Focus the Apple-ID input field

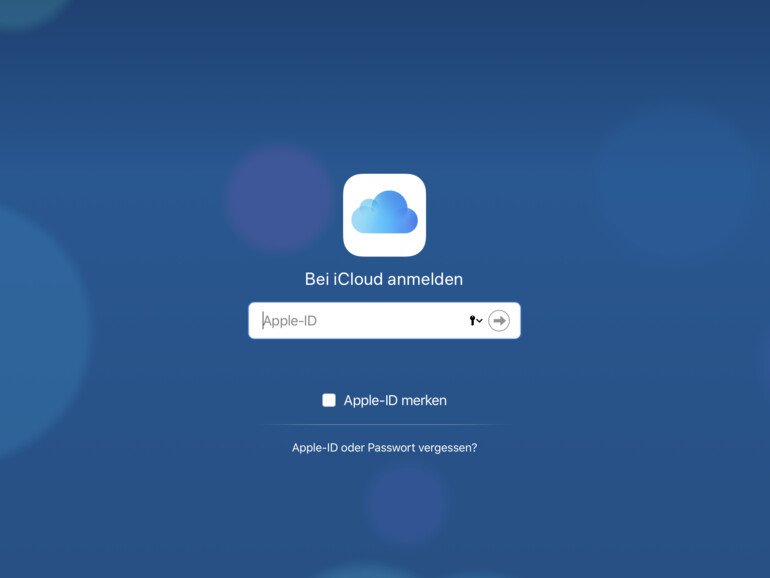pyautogui.click(x=384, y=321)
